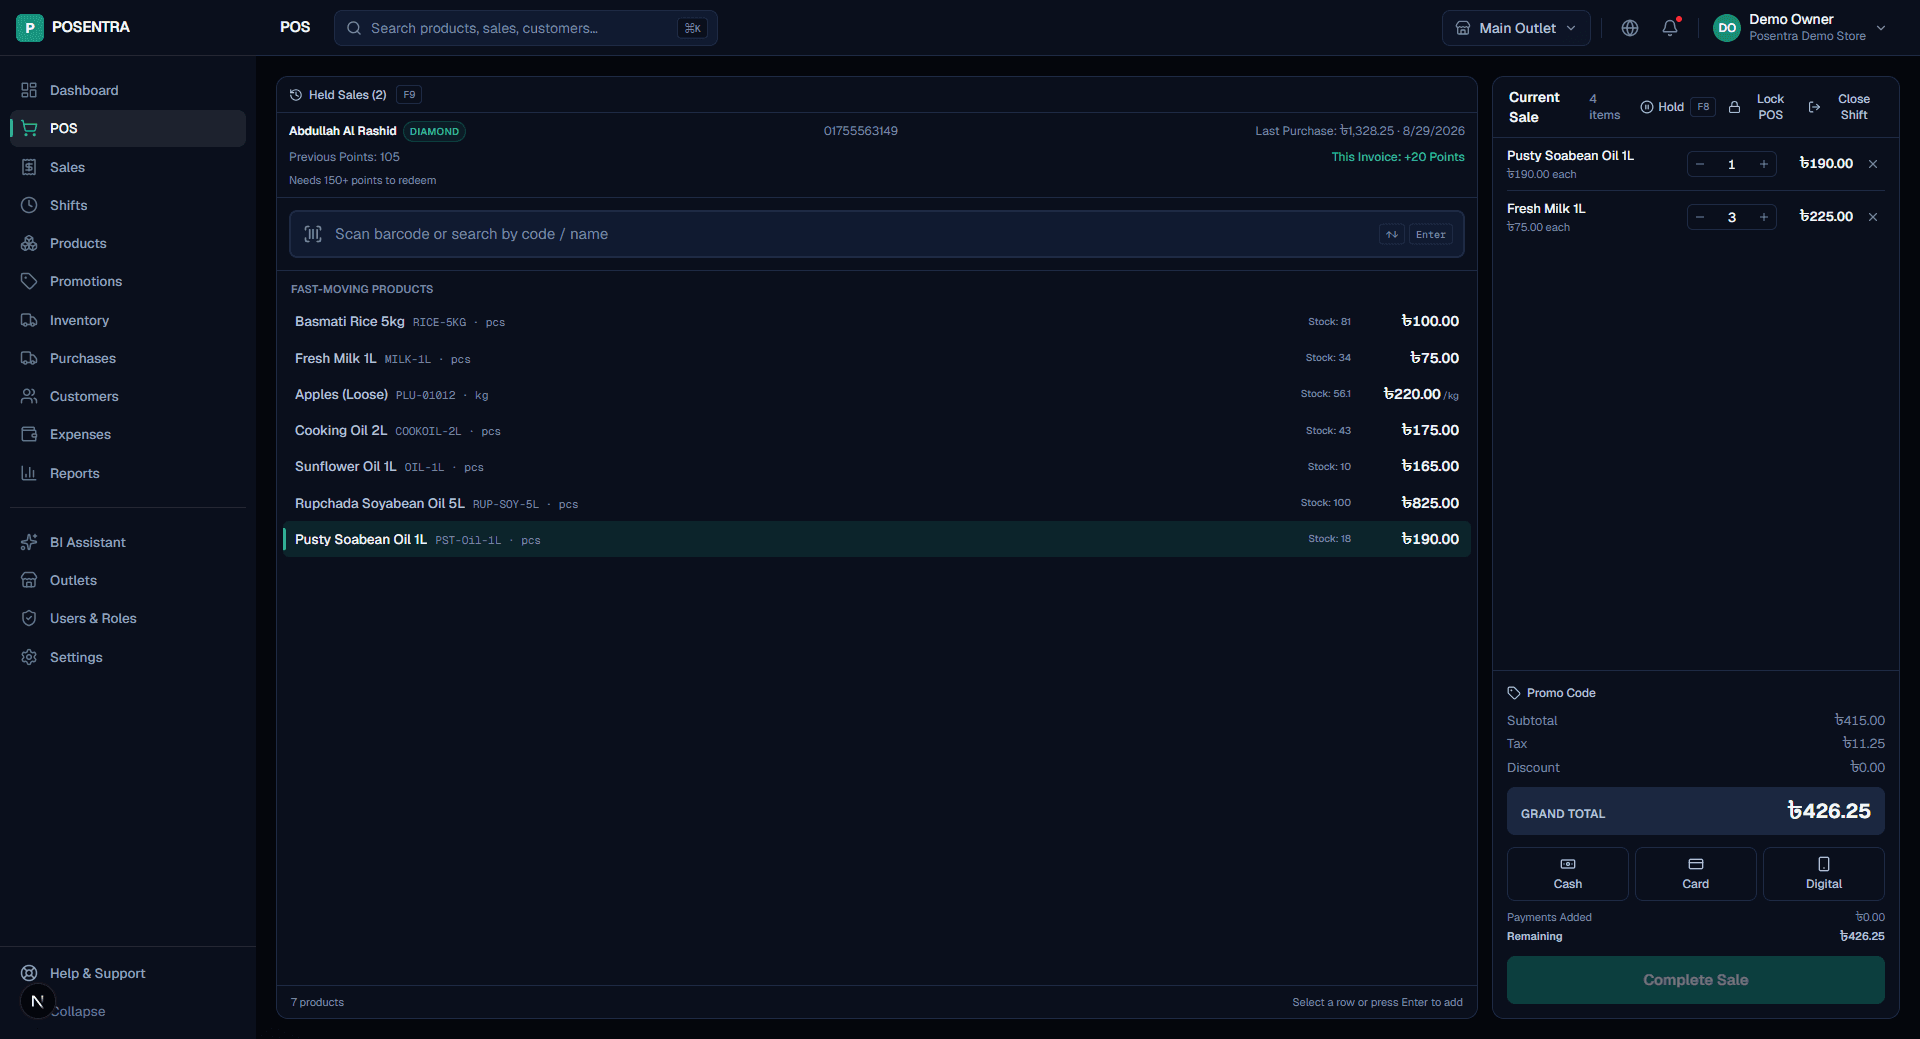Select Card payment method
Screen dimensions: 1920x1039
coord(1695,874)
